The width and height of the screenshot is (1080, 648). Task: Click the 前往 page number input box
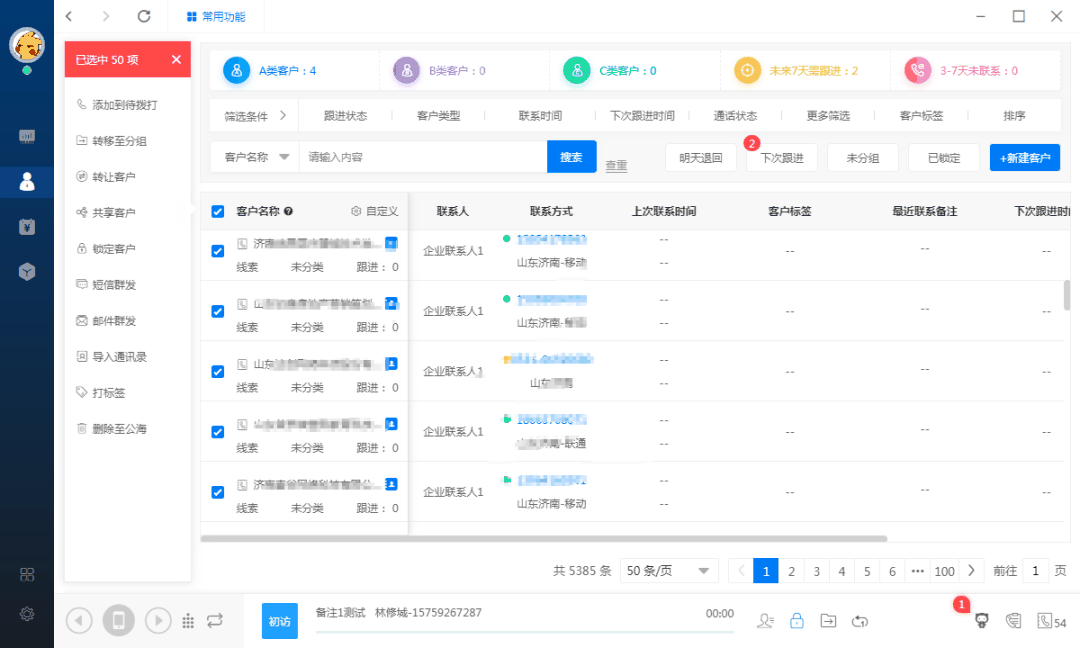pos(1035,571)
